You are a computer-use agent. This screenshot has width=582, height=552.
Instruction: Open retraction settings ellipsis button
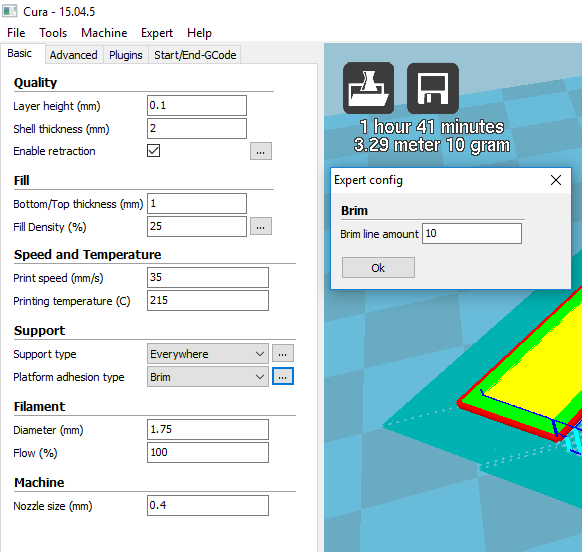pos(261,151)
